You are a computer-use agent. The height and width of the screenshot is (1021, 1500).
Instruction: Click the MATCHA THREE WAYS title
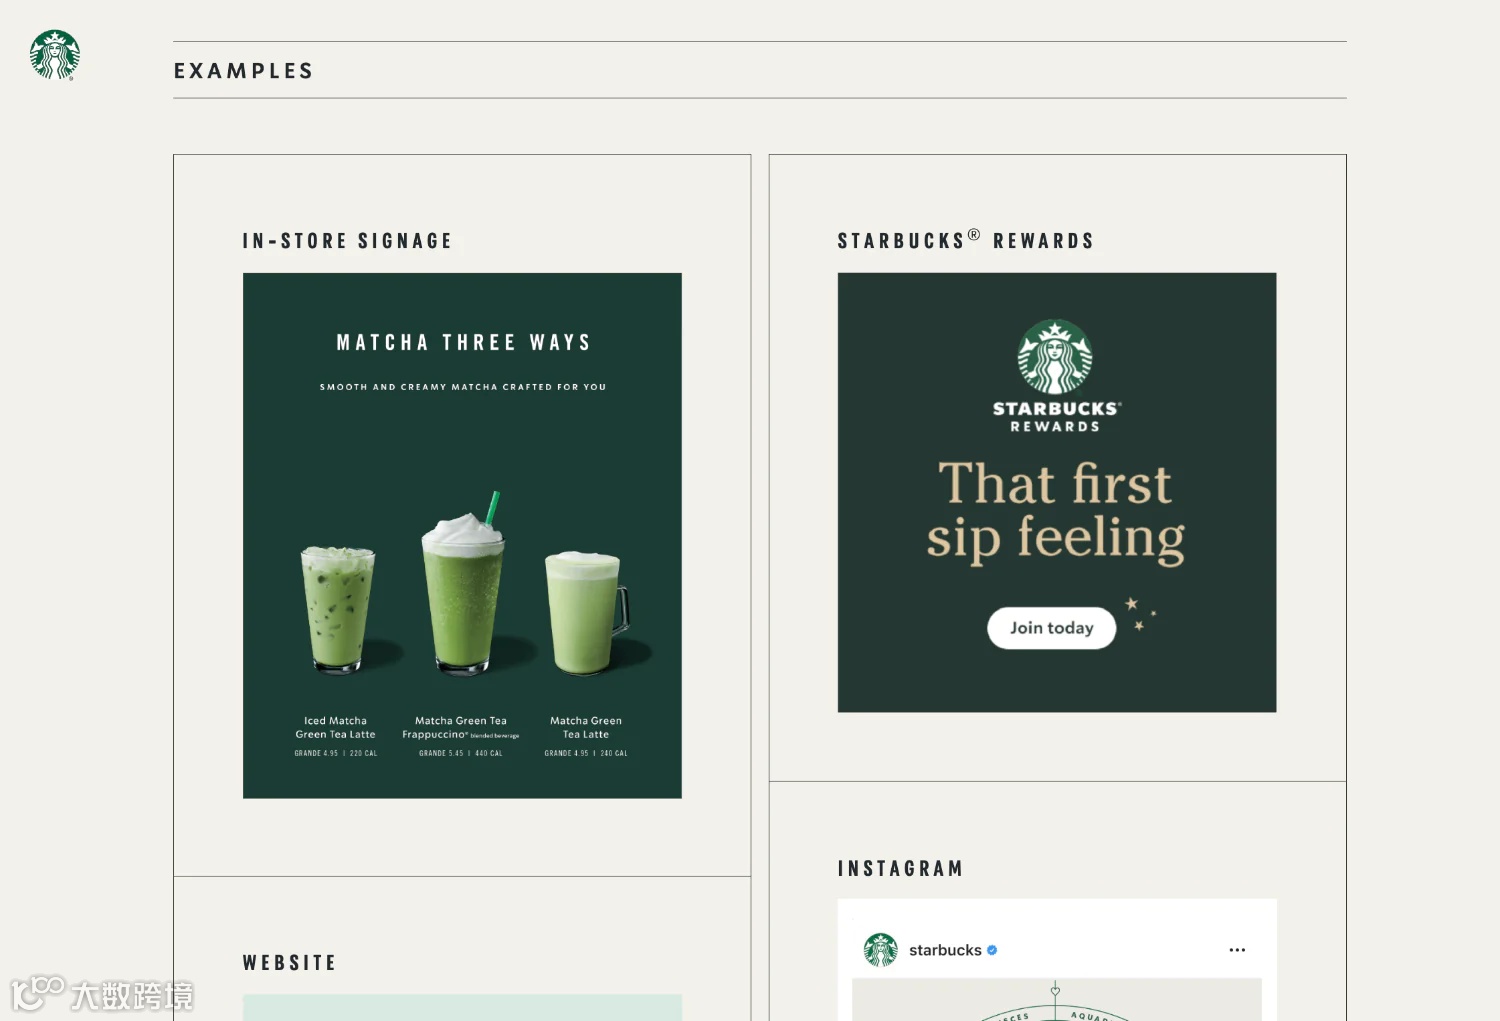pos(463,343)
